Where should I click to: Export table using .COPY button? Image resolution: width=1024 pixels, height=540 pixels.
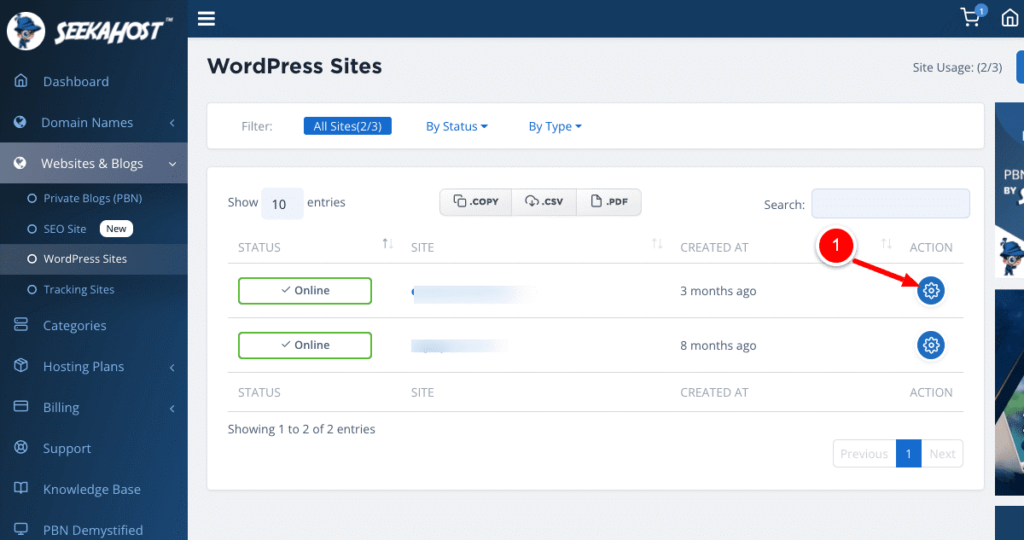pyautogui.click(x=476, y=202)
